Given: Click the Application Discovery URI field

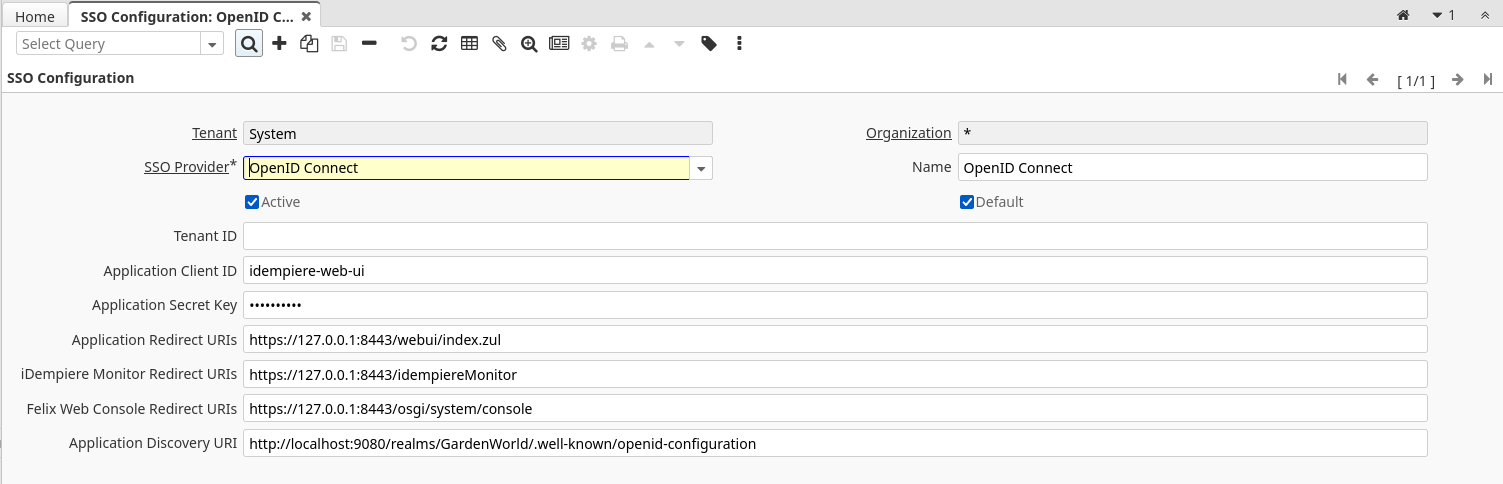Looking at the screenshot, I should tap(835, 443).
